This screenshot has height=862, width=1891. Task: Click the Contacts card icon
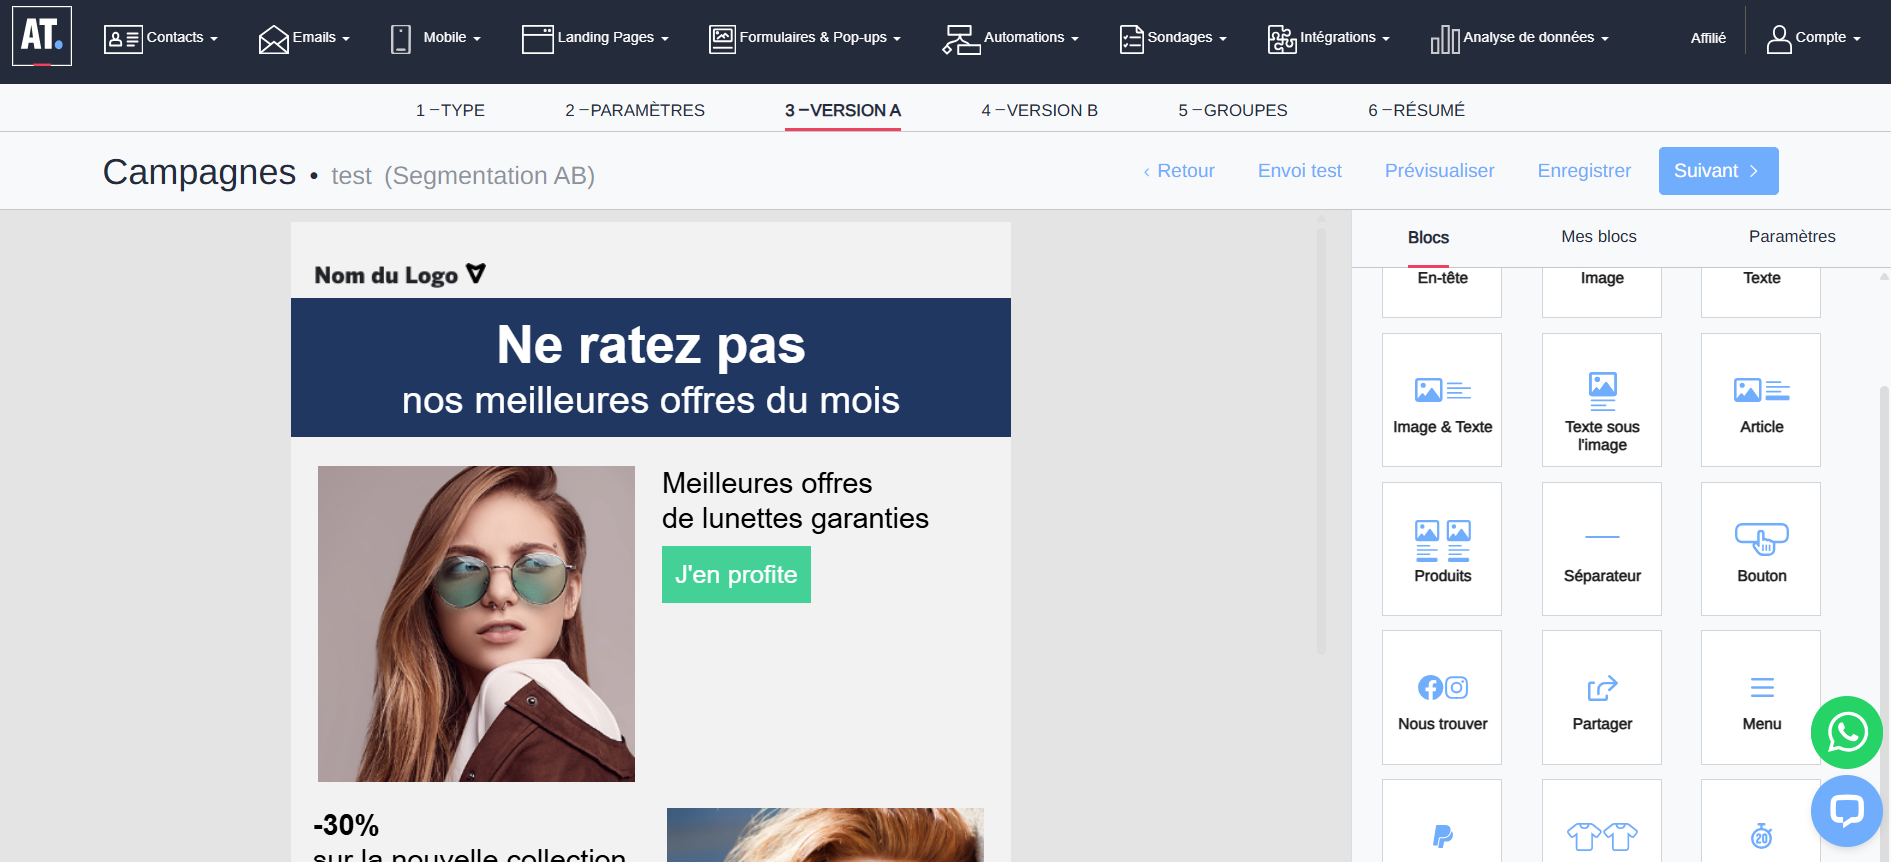point(123,39)
